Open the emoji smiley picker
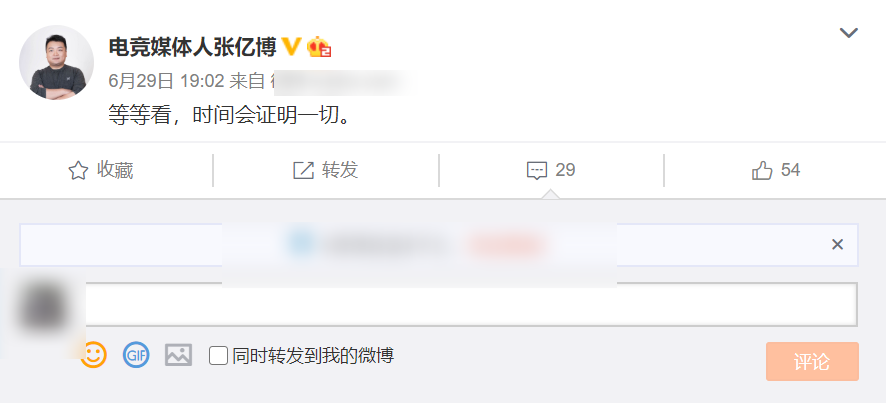This screenshot has height=403, width=886. (93, 355)
